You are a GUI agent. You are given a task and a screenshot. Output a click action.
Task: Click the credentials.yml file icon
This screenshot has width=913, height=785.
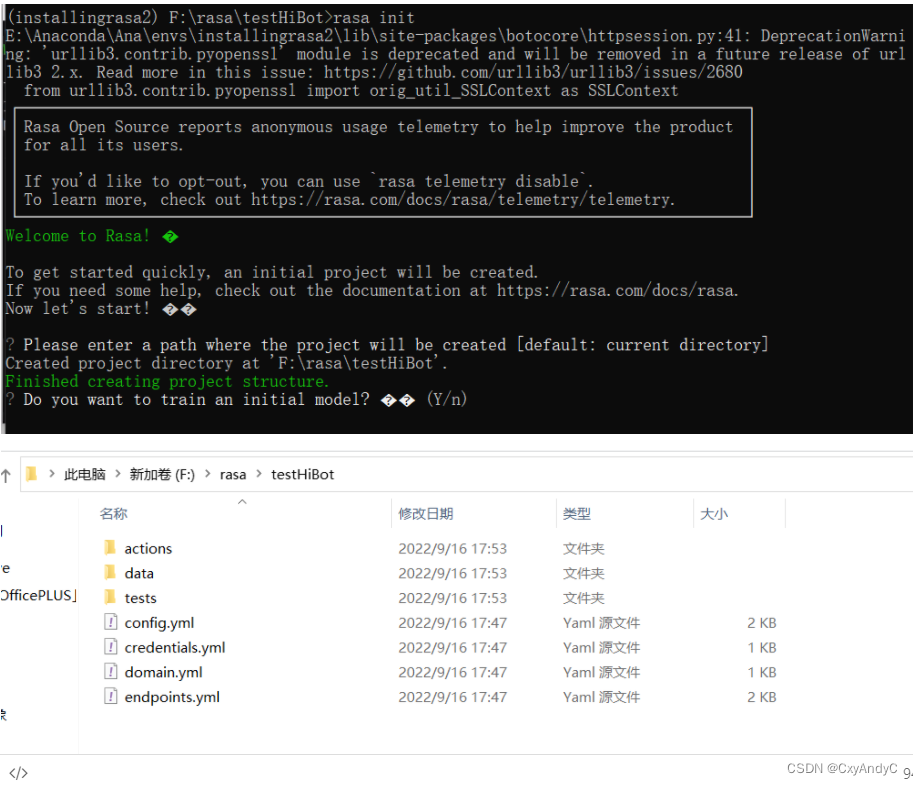(110, 646)
